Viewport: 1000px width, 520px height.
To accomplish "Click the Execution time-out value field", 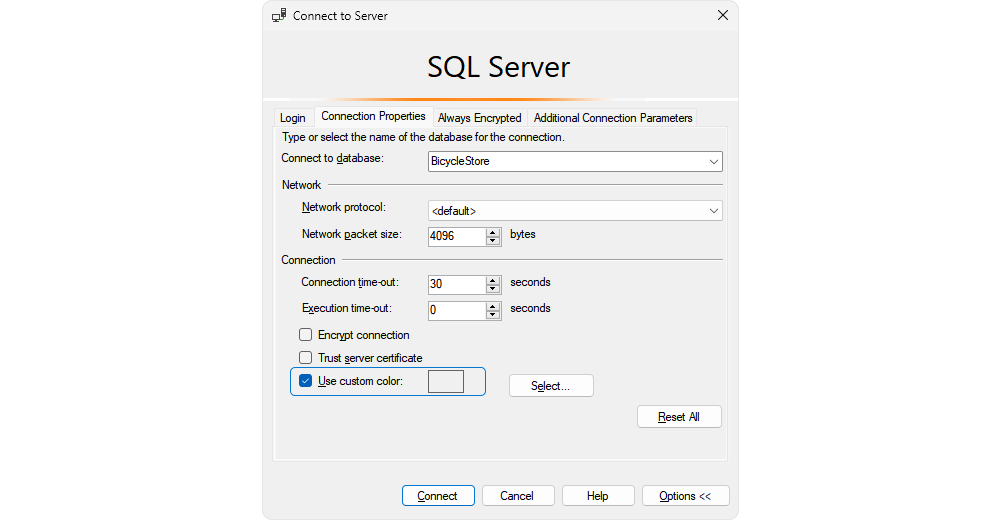I will [457, 310].
